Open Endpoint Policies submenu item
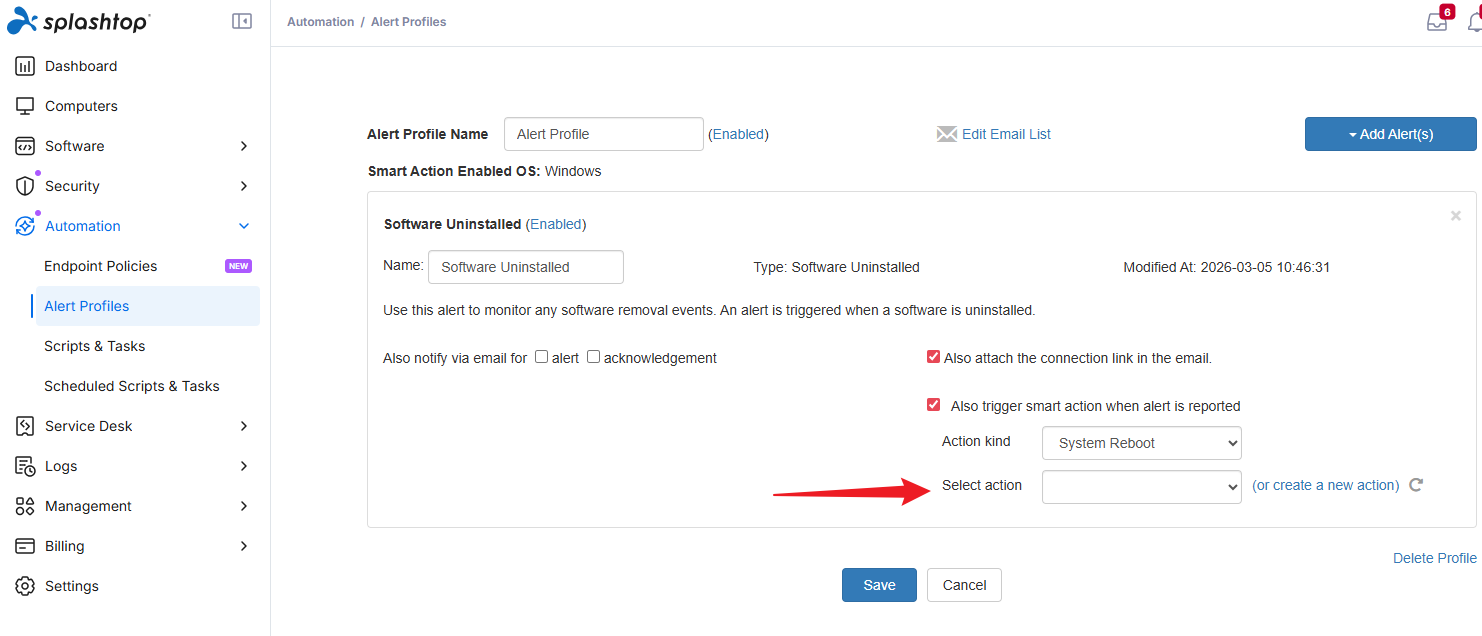This screenshot has width=1482, height=636. (101, 266)
